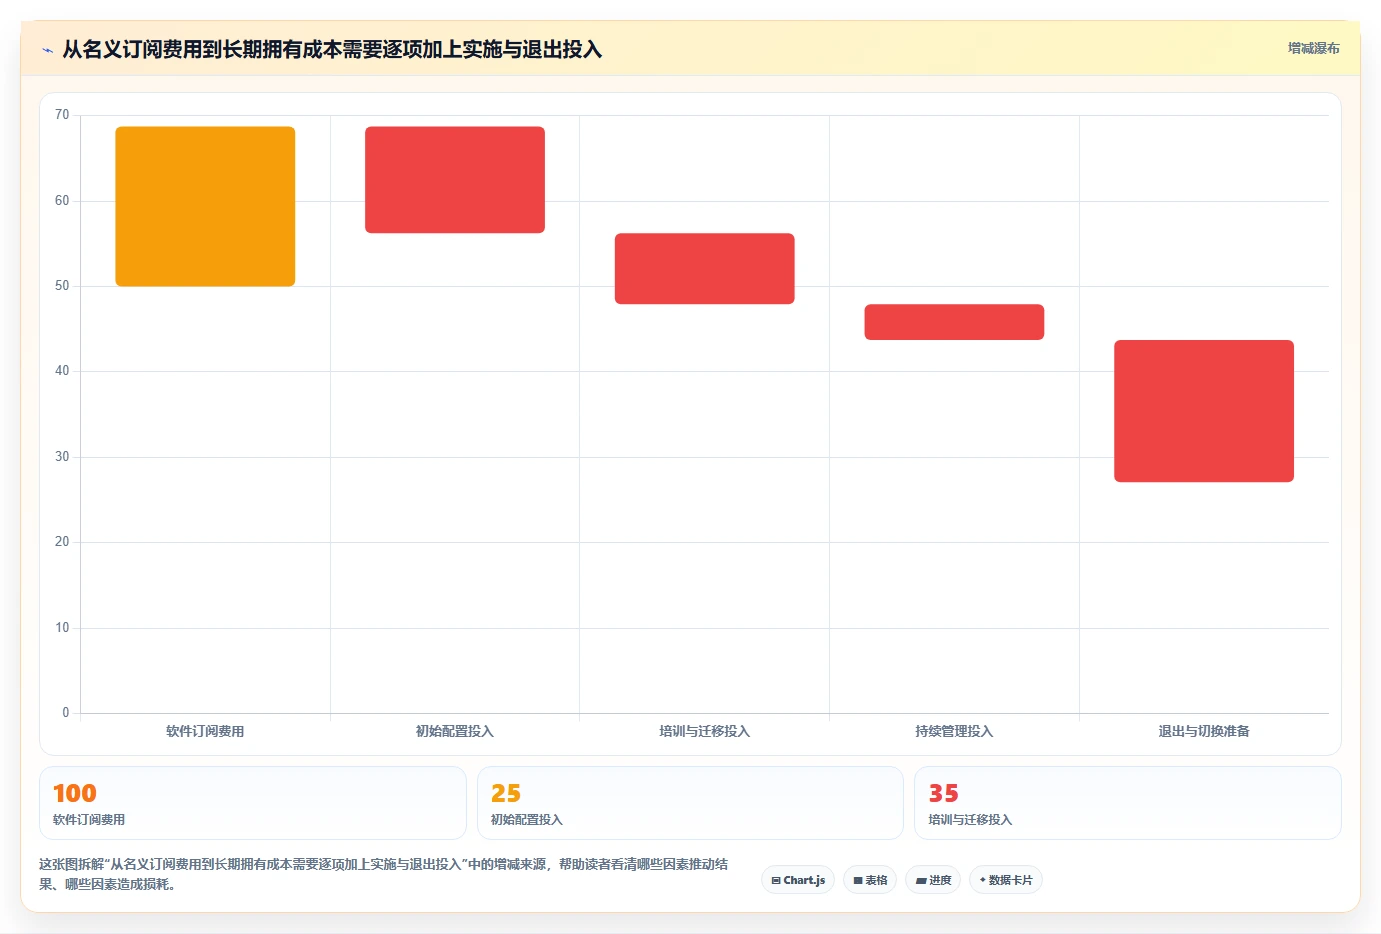Click the y-axis value 50

point(62,286)
